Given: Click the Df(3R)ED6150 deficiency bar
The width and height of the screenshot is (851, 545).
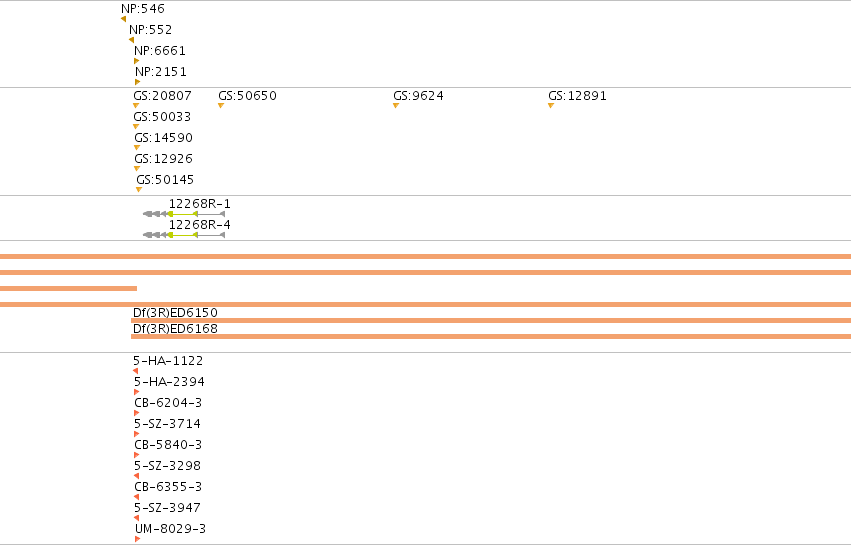Looking at the screenshot, I should 491,321.
